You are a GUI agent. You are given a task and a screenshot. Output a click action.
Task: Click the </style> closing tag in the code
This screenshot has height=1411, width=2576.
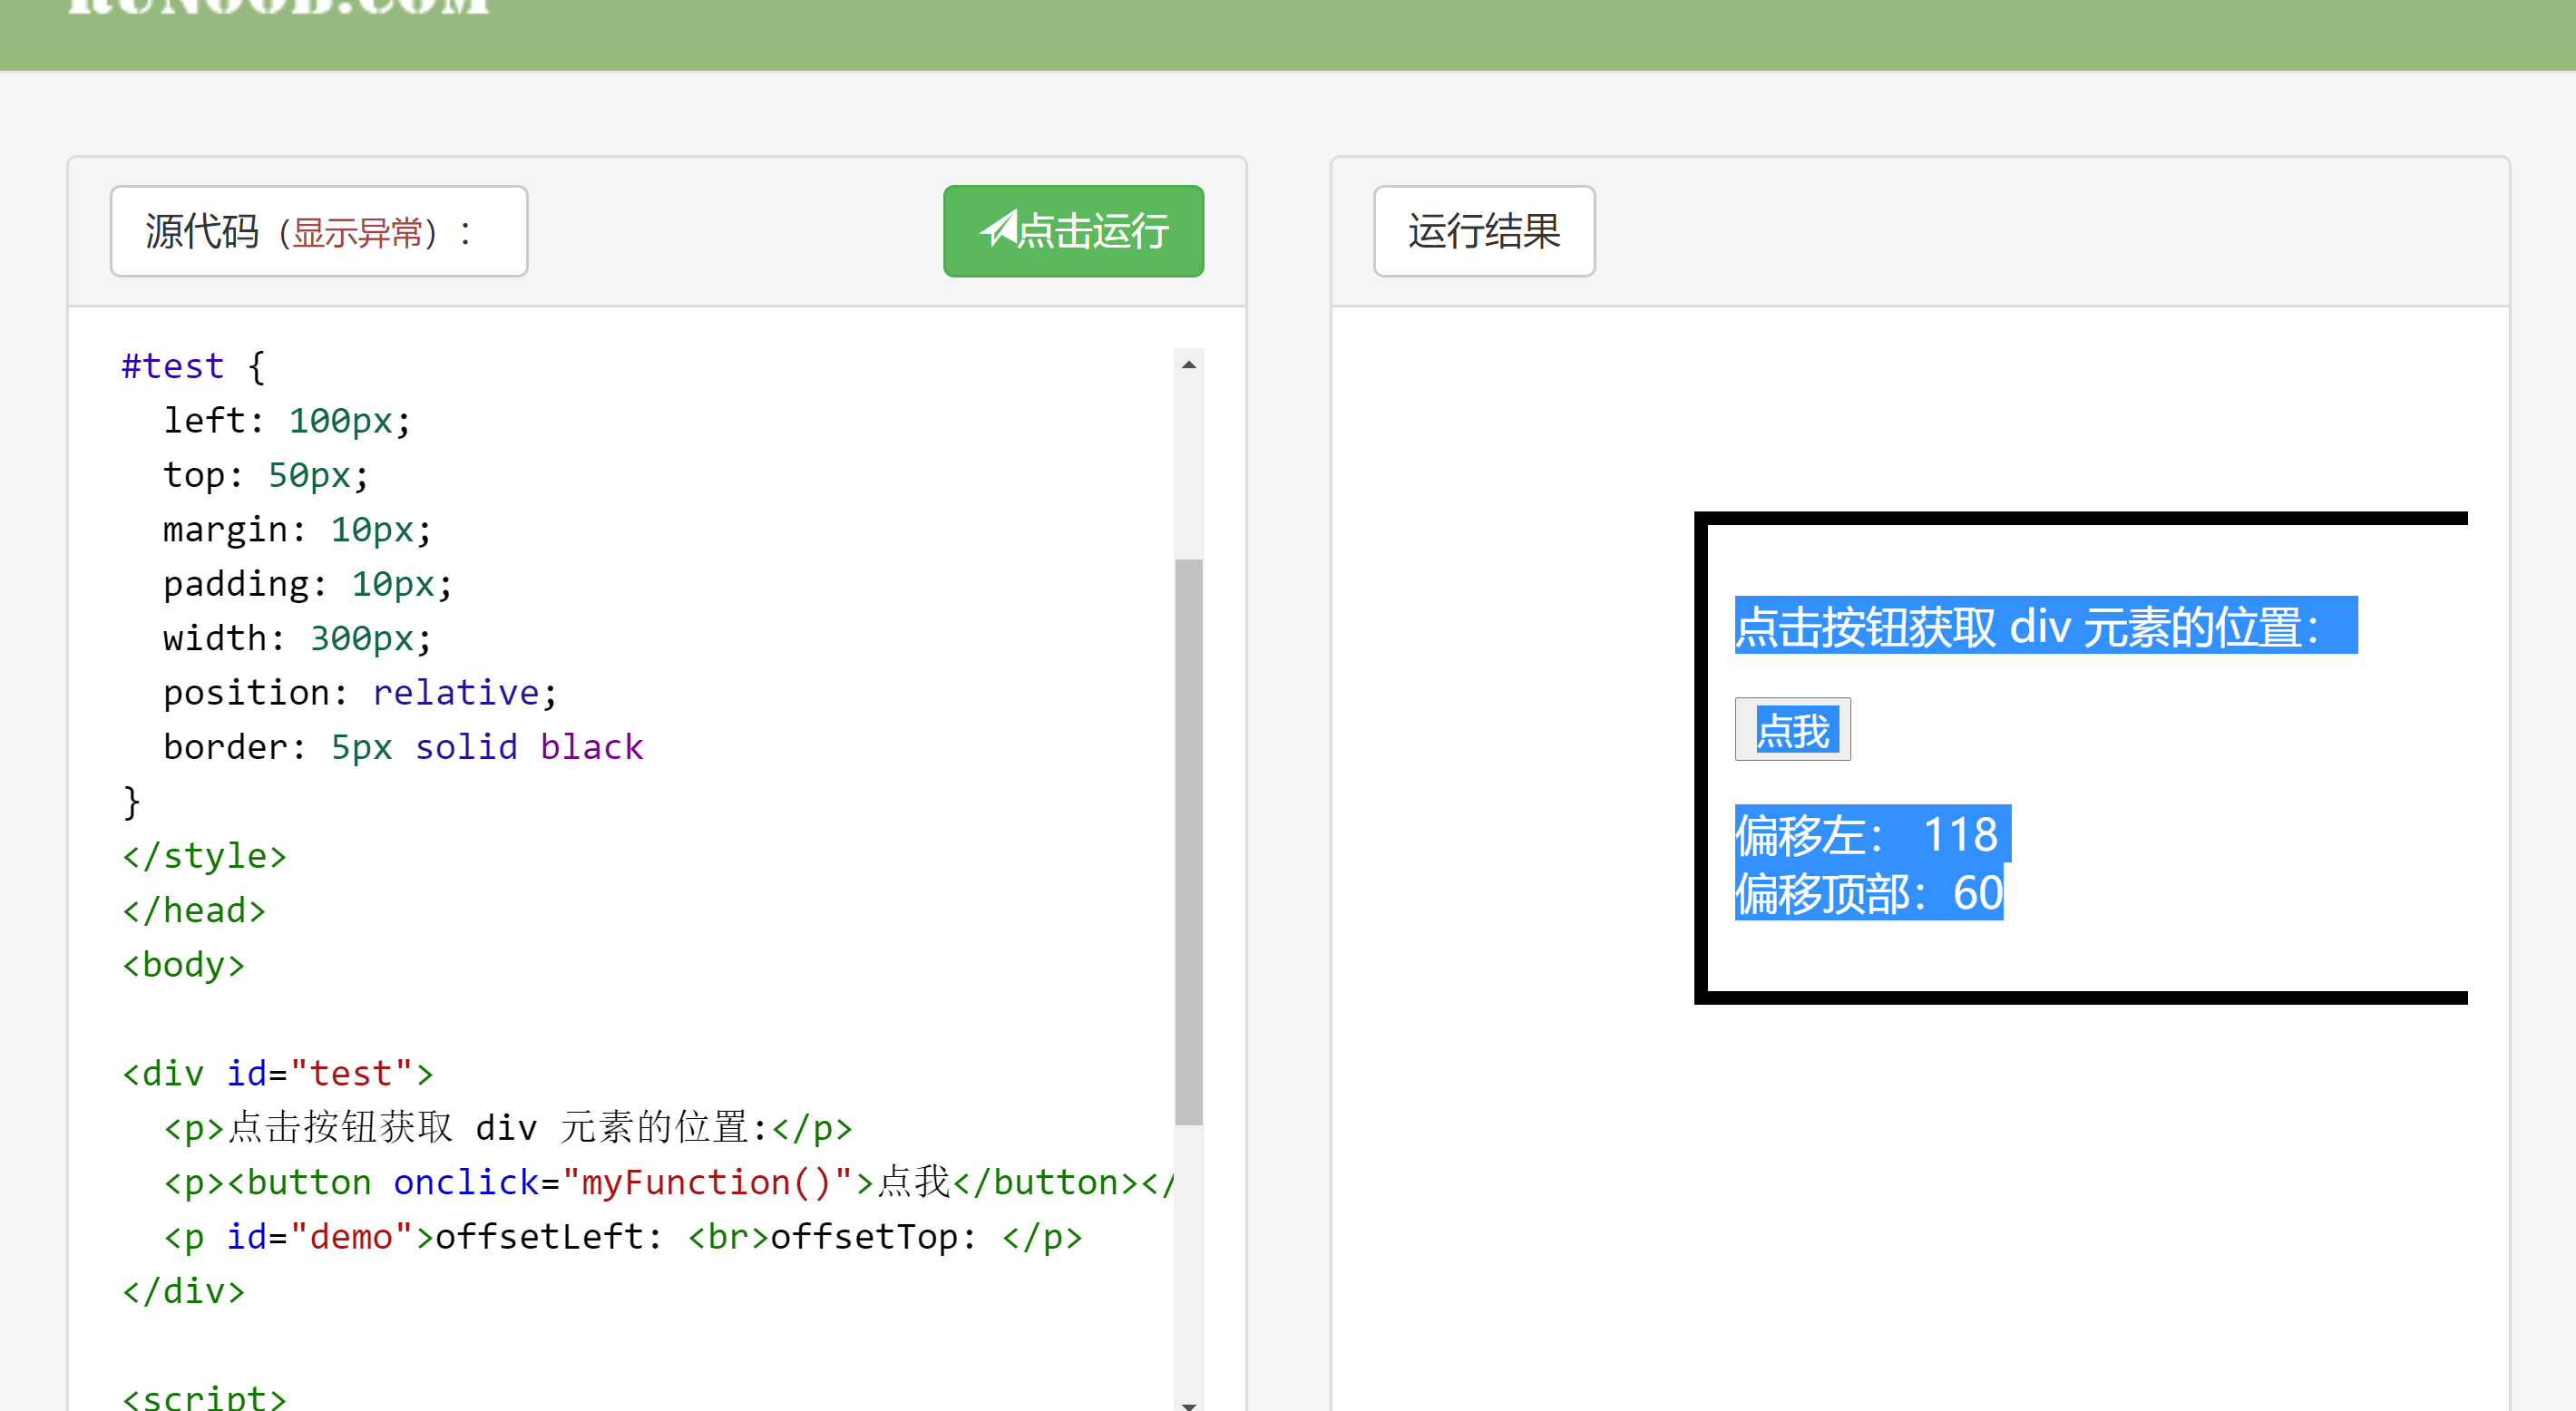pyautogui.click(x=203, y=855)
